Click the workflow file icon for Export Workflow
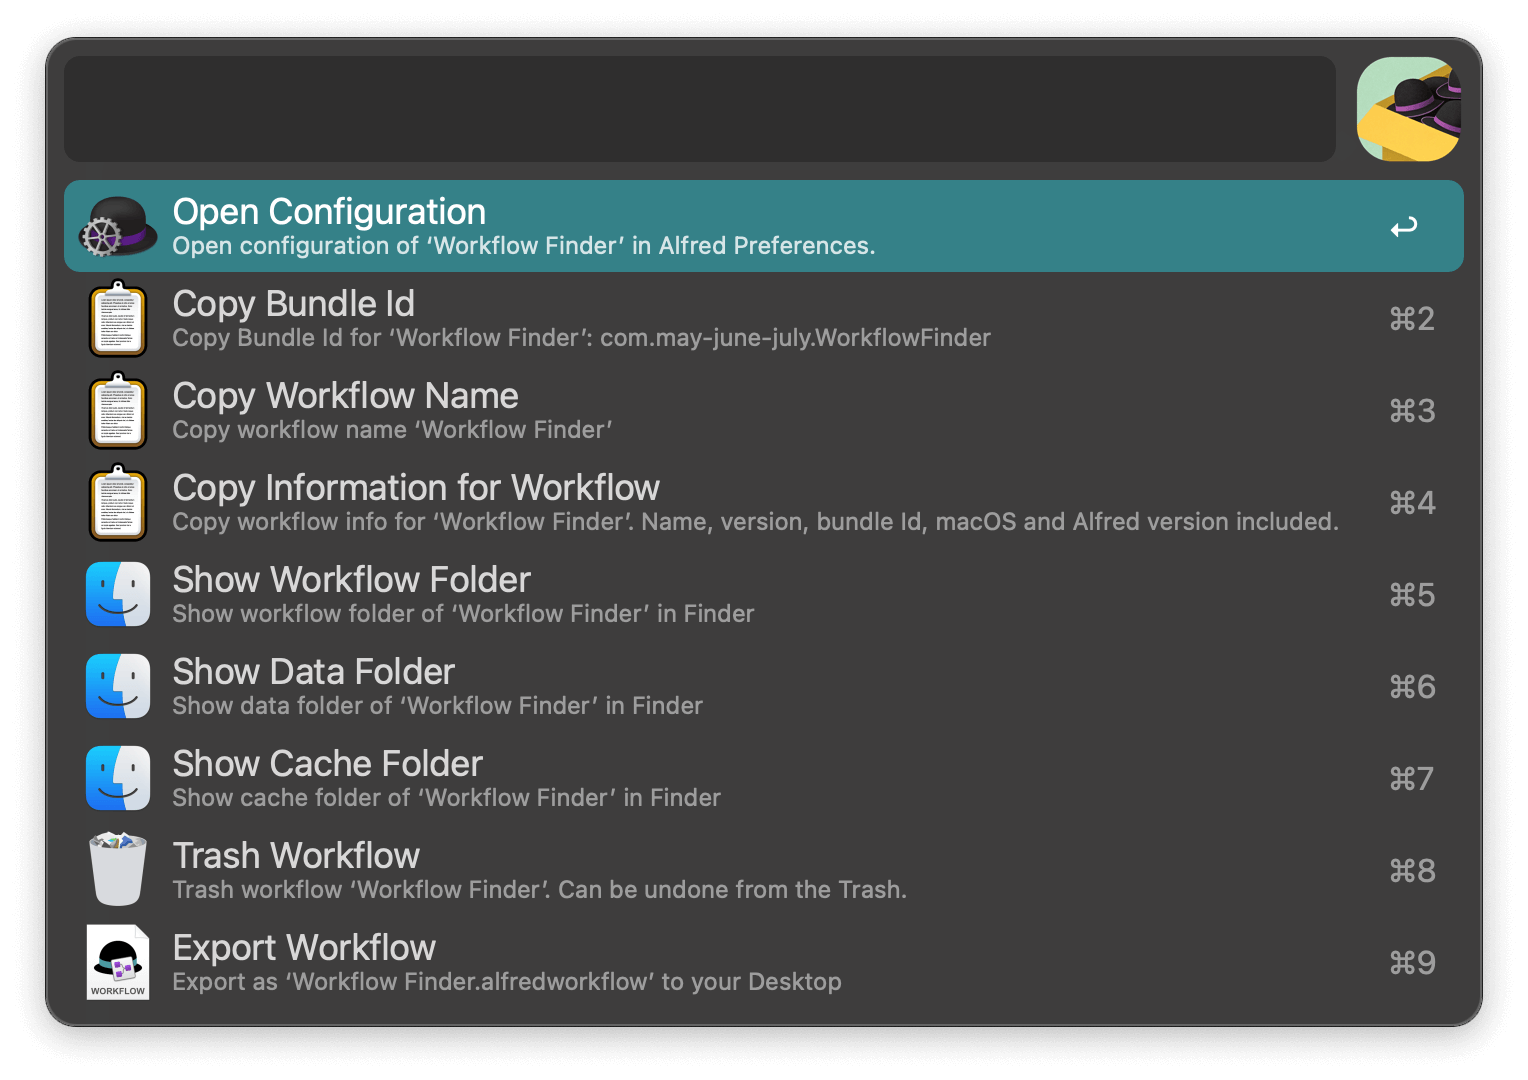This screenshot has width=1528, height=1080. click(x=118, y=962)
